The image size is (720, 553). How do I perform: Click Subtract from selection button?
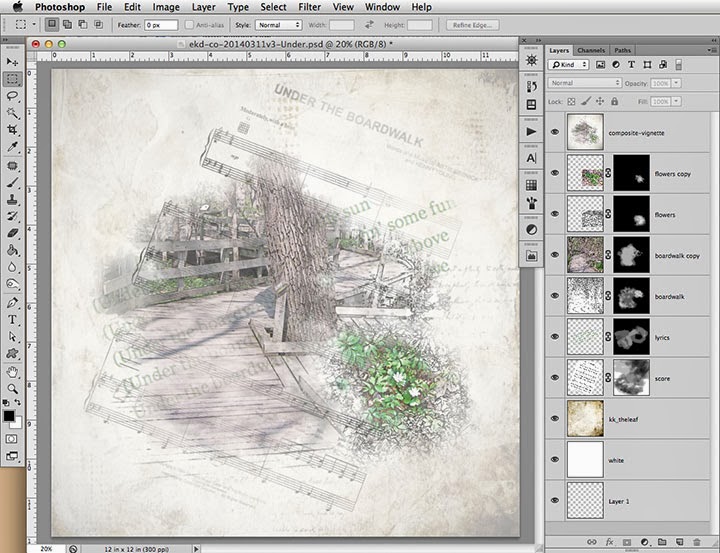83,24
